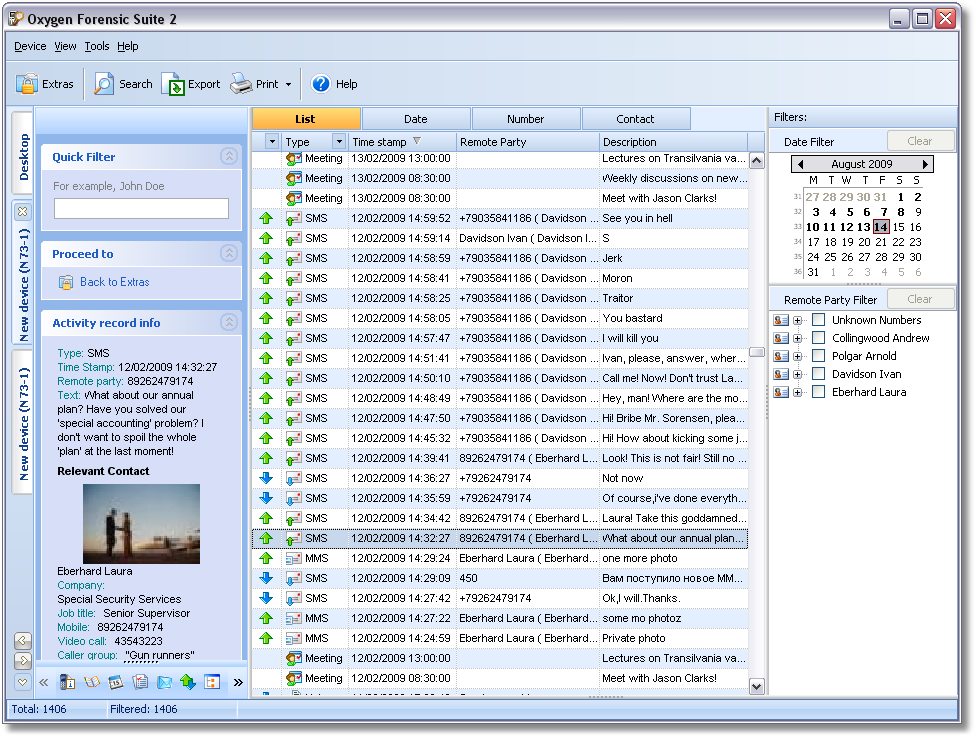Open Extras from the toolbar
This screenshot has width=976, height=738.
[28, 85]
